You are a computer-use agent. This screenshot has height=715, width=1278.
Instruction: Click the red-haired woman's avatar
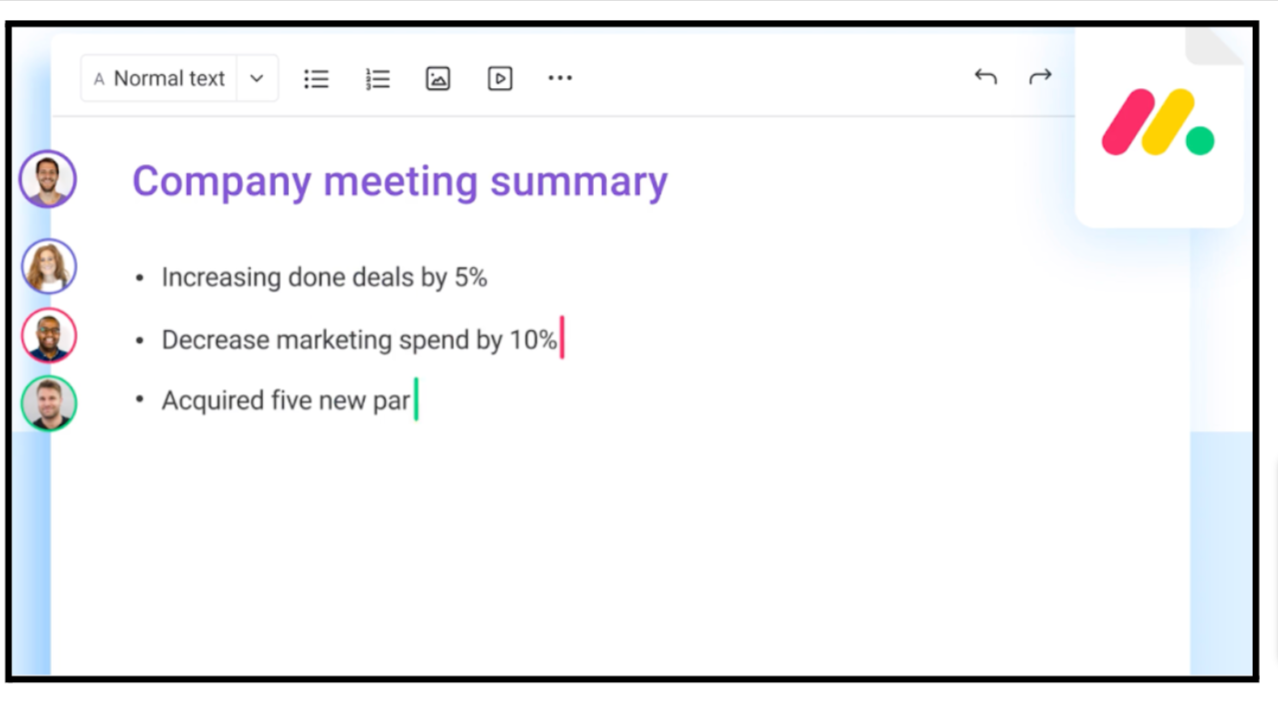pos(49,267)
